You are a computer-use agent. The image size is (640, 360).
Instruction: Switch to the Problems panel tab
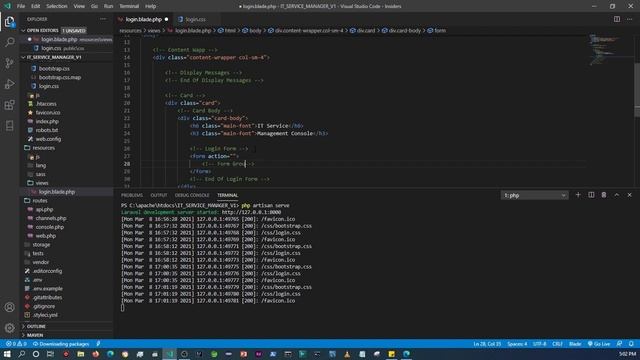132,195
